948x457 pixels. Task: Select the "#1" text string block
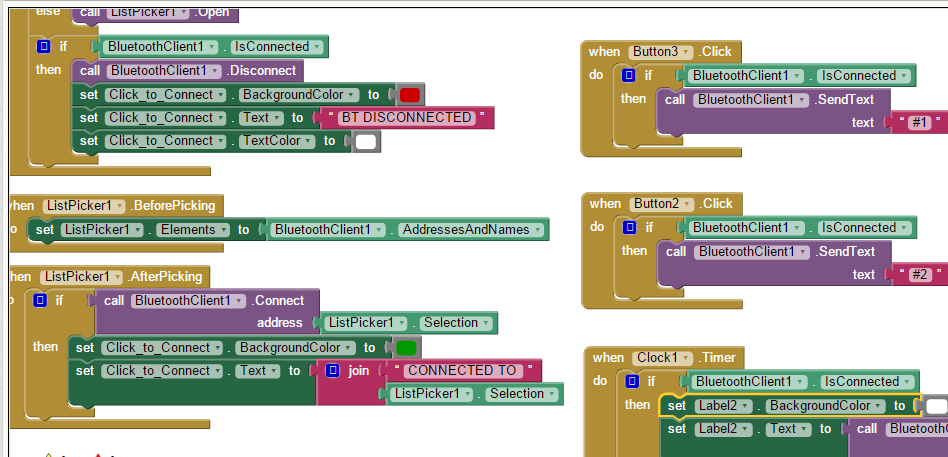(919, 123)
